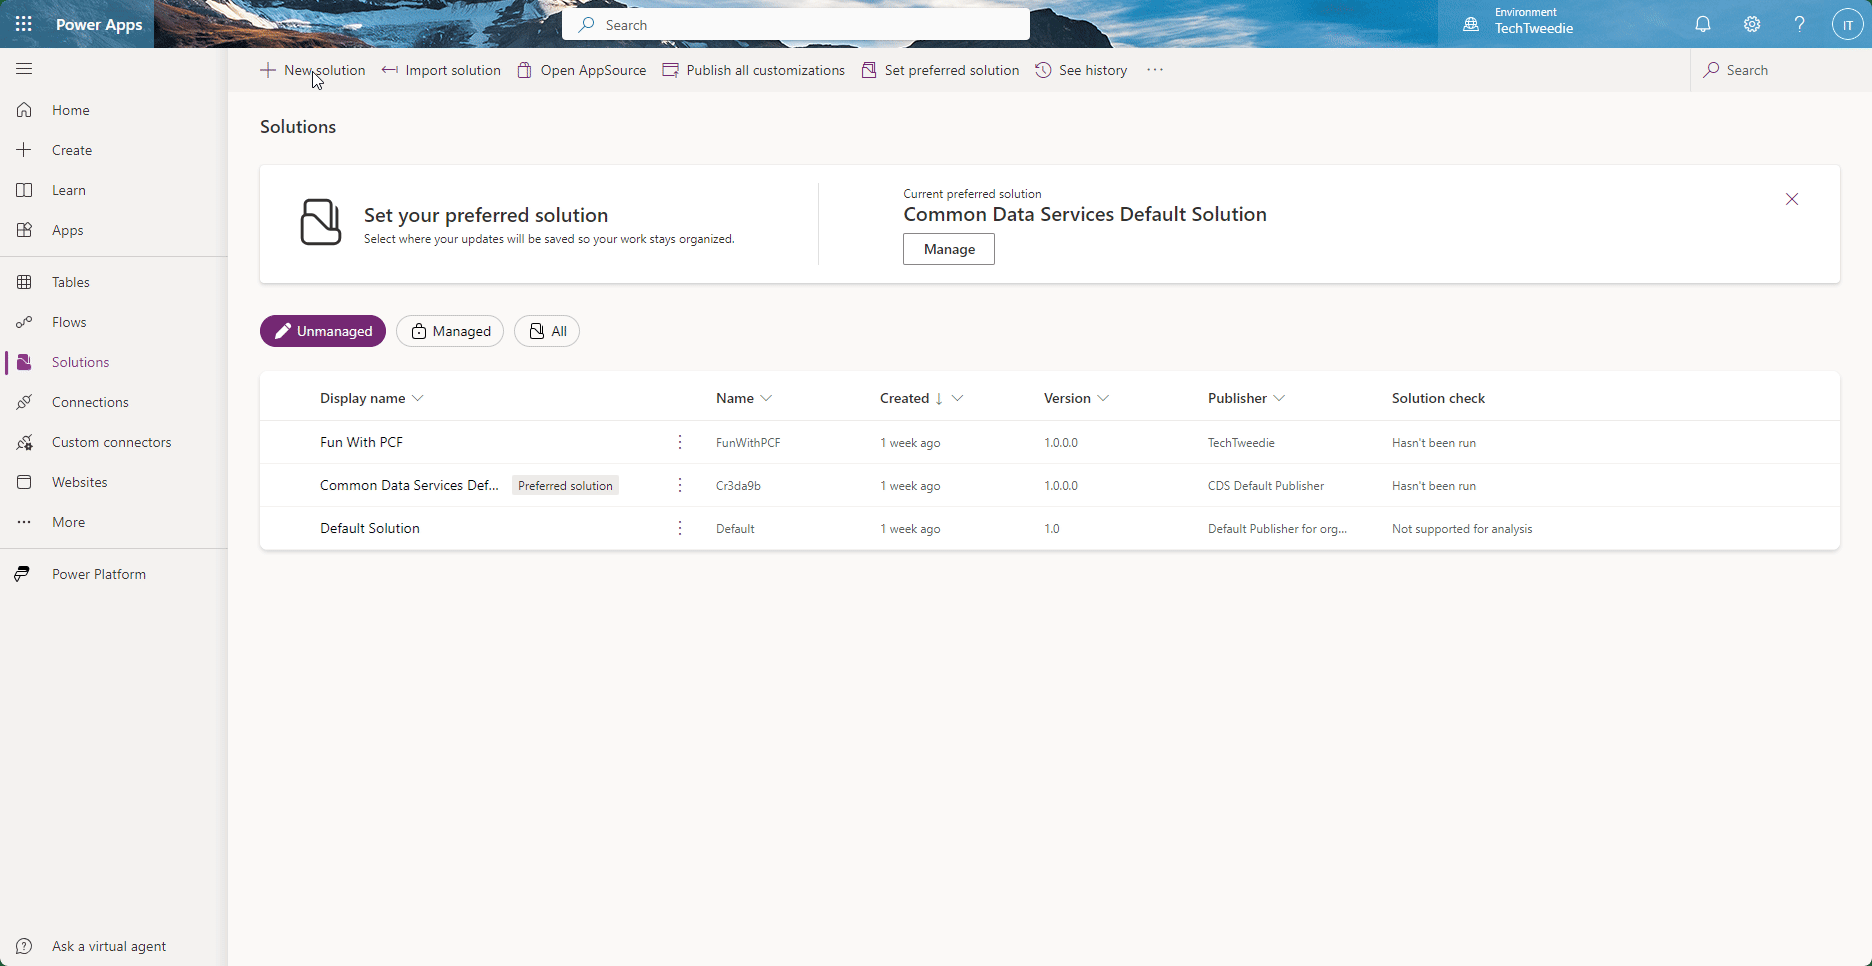Open the app launcher waffle icon
The height and width of the screenshot is (966, 1872).
[23, 24]
